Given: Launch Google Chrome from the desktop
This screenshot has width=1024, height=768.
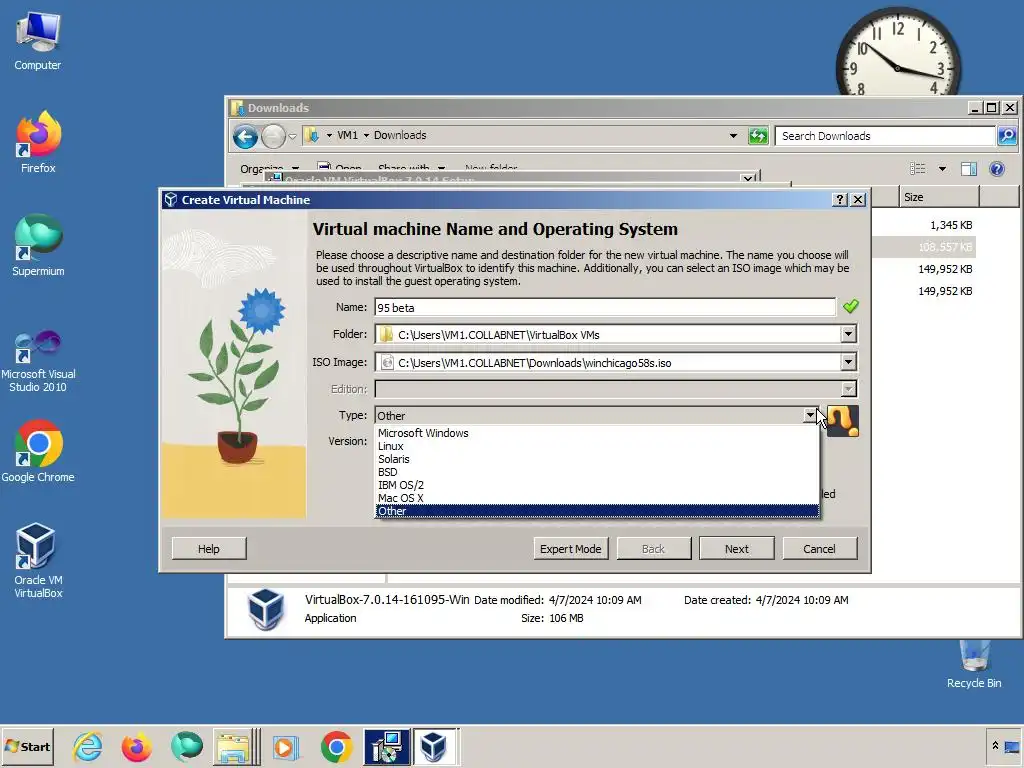Looking at the screenshot, I should pyautogui.click(x=38, y=452).
